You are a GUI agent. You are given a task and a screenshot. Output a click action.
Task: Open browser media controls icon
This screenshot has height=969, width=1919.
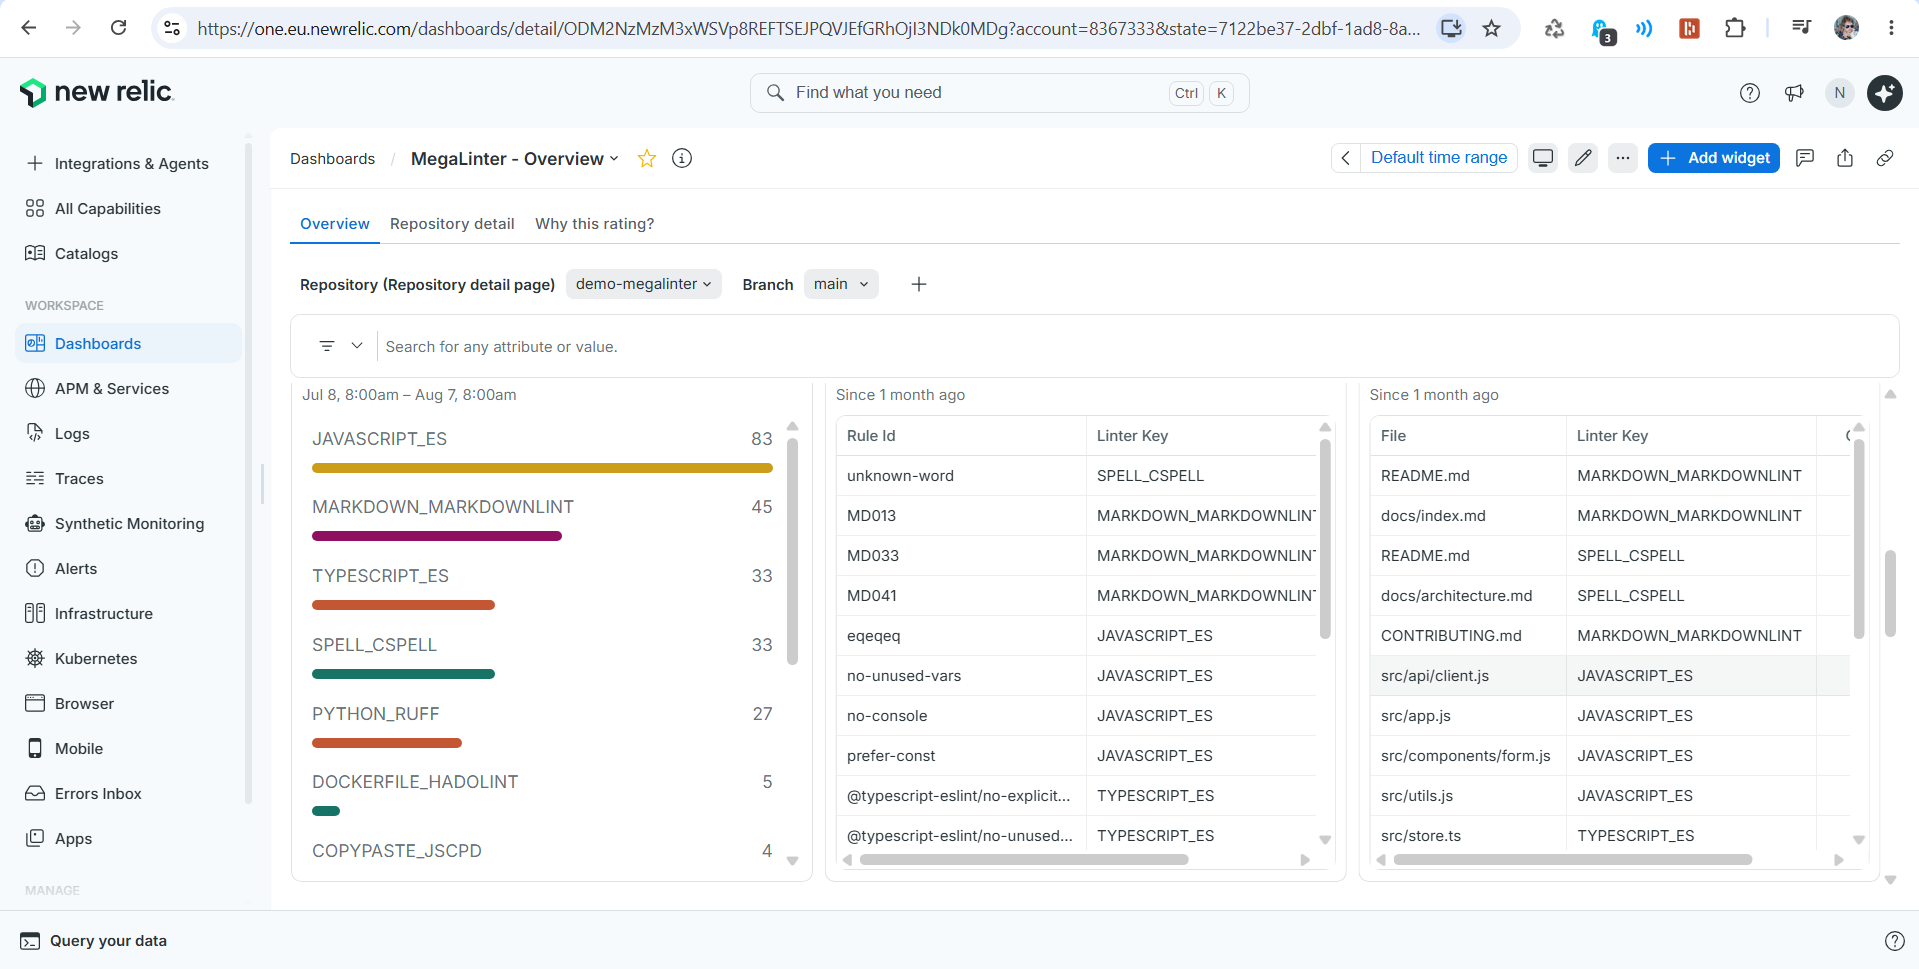1801,28
